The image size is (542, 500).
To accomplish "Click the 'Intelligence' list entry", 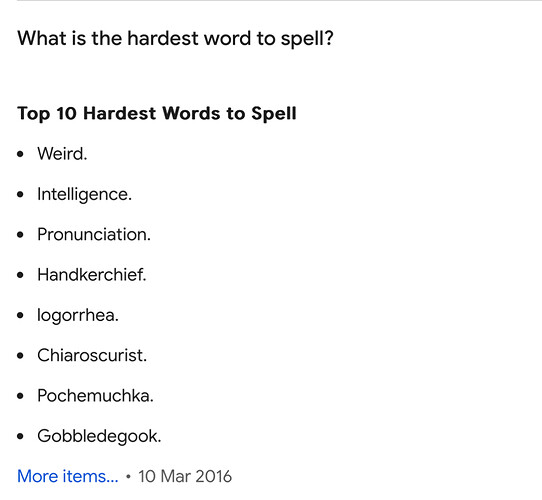I will pos(84,194).
